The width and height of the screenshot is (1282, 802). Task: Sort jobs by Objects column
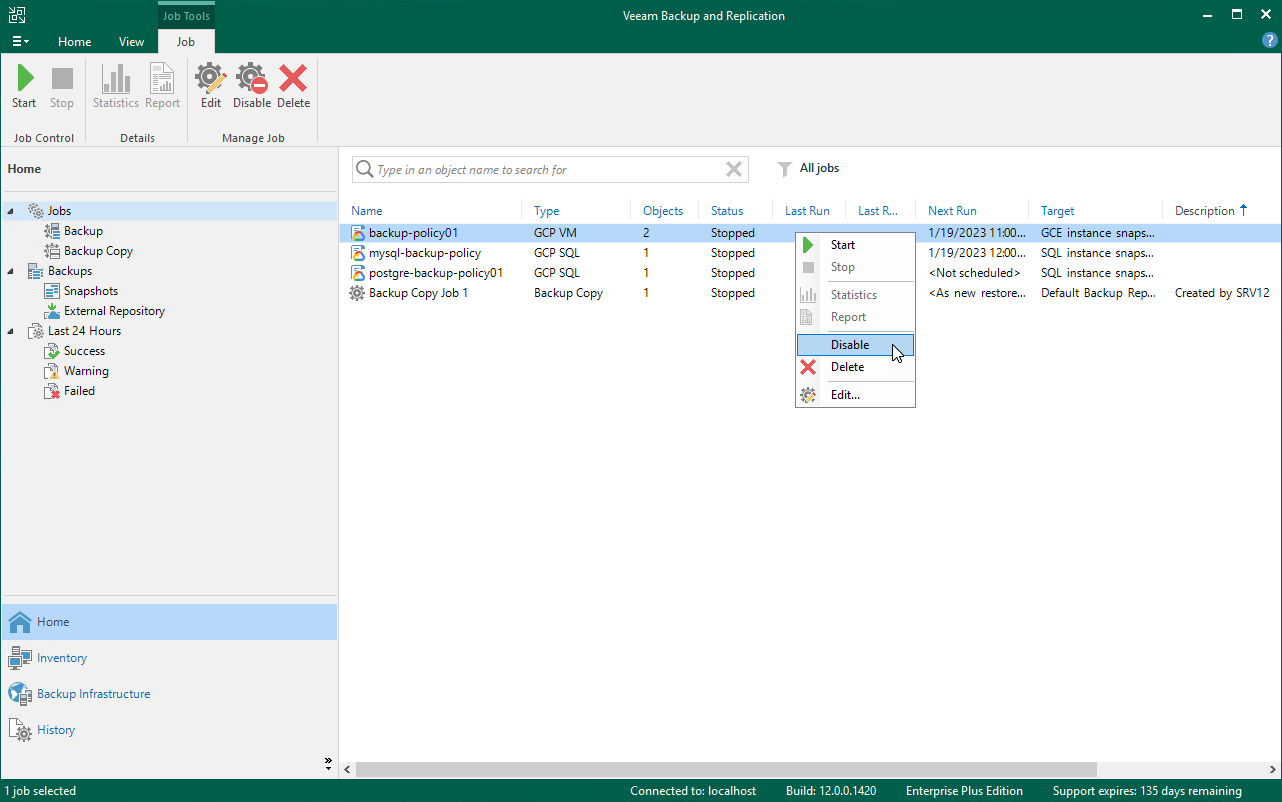664,211
